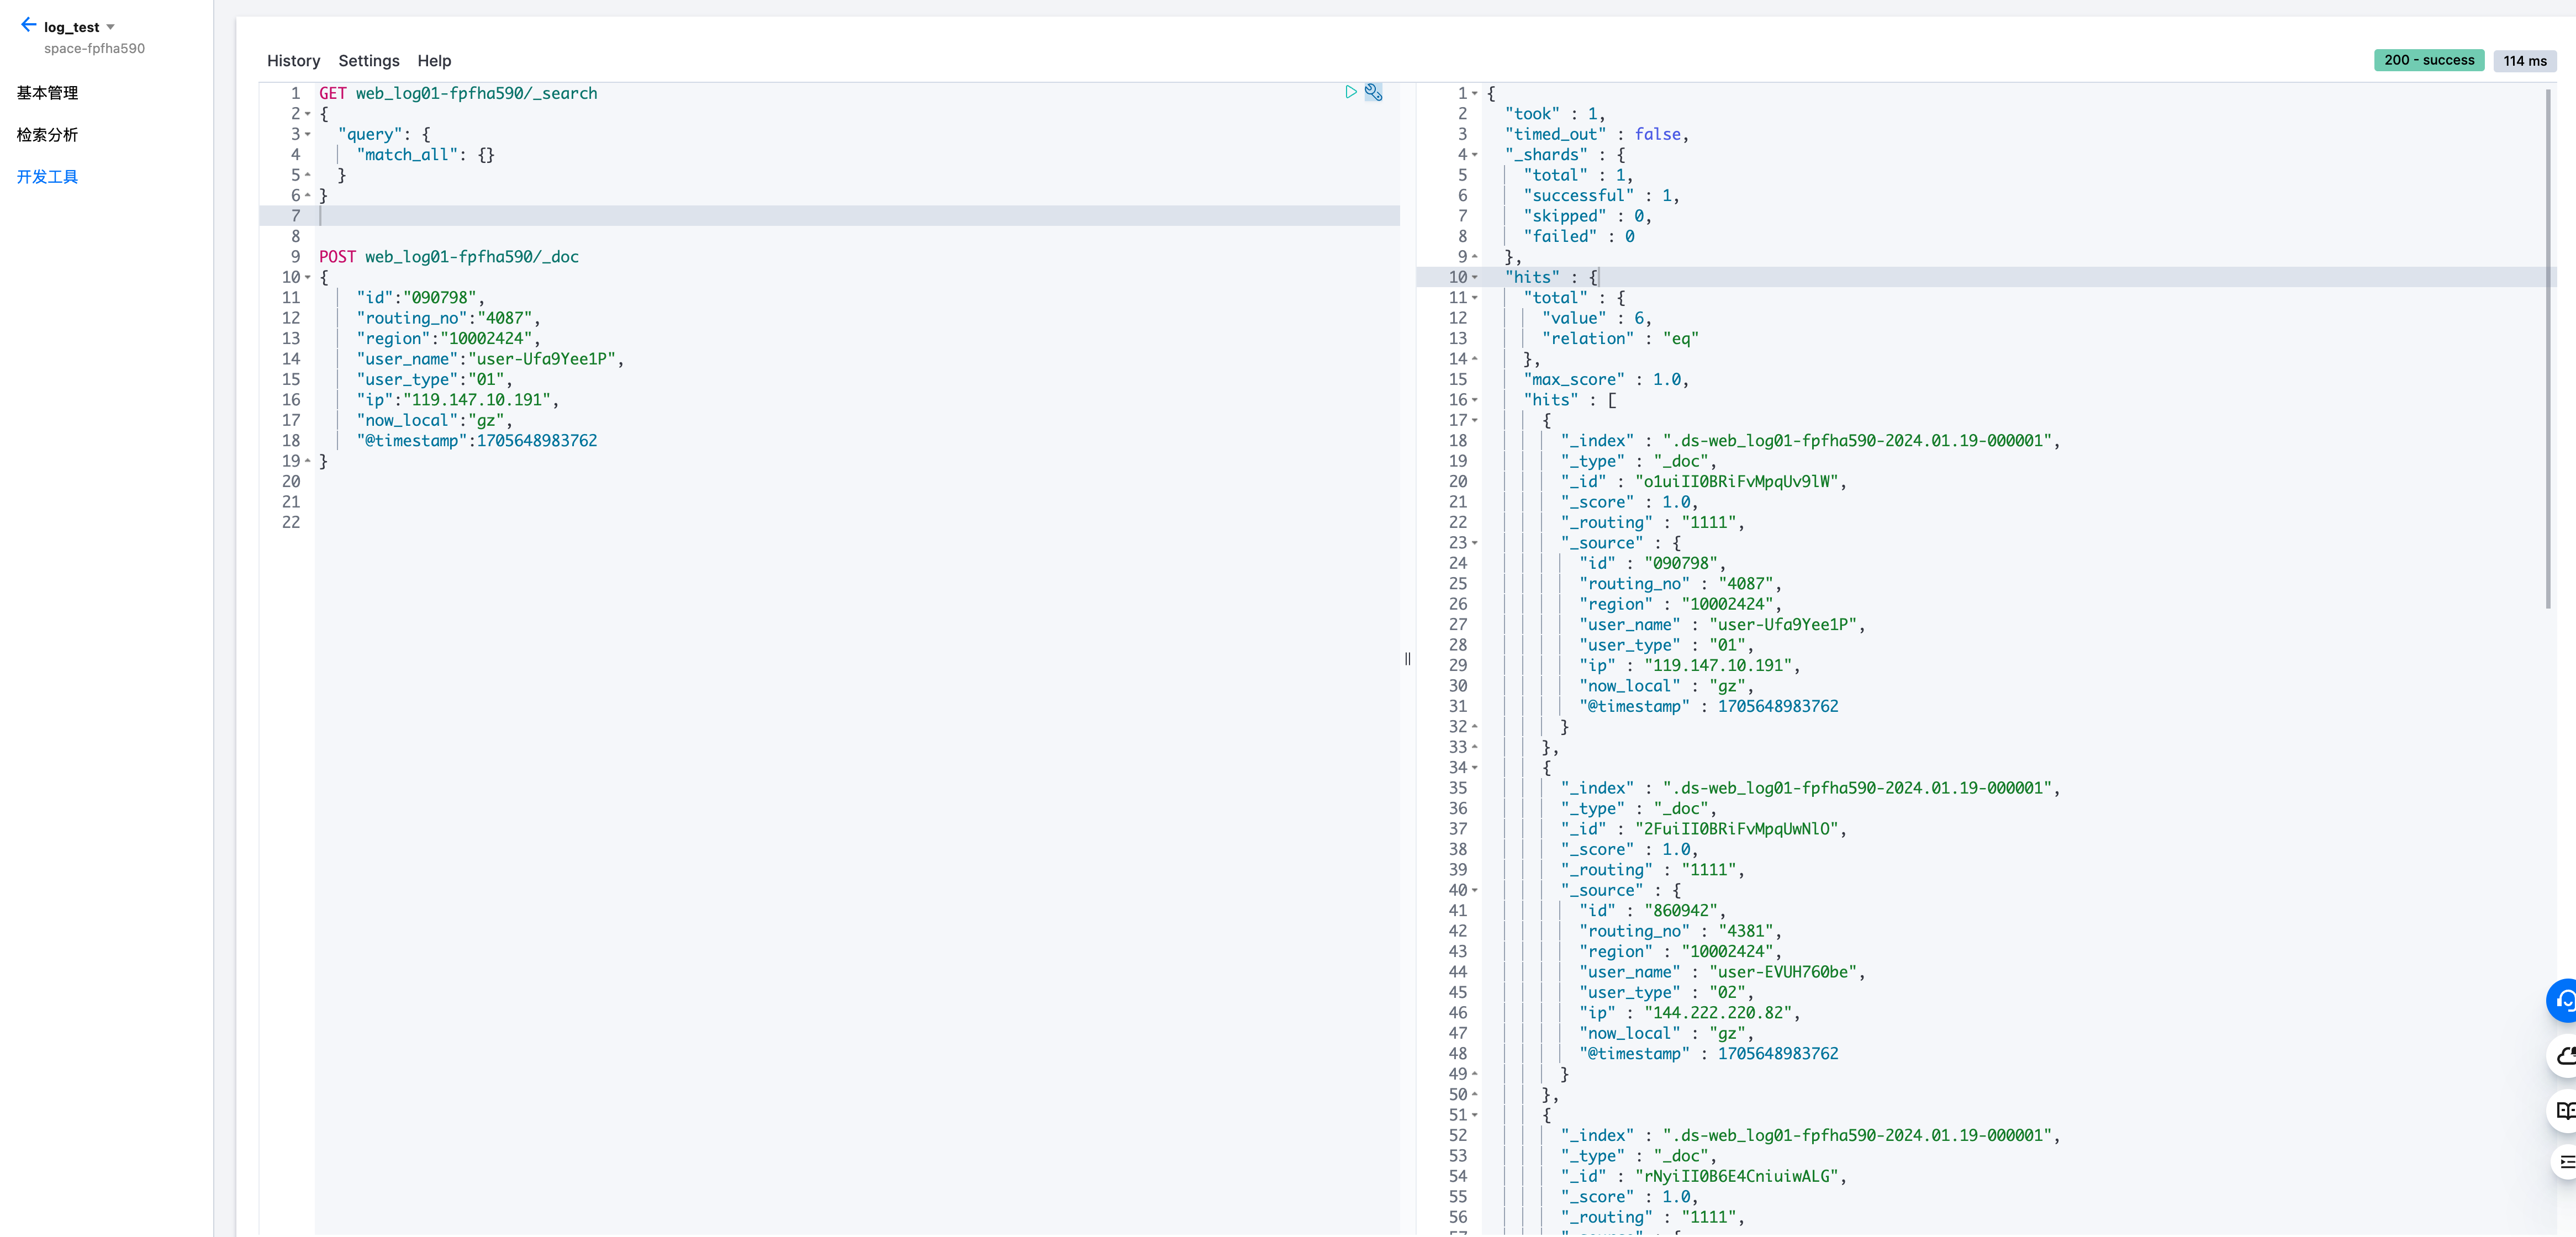This screenshot has height=1237, width=2576.
Task: Click the response panel vertical scrollbar
Action: pos(2548,350)
